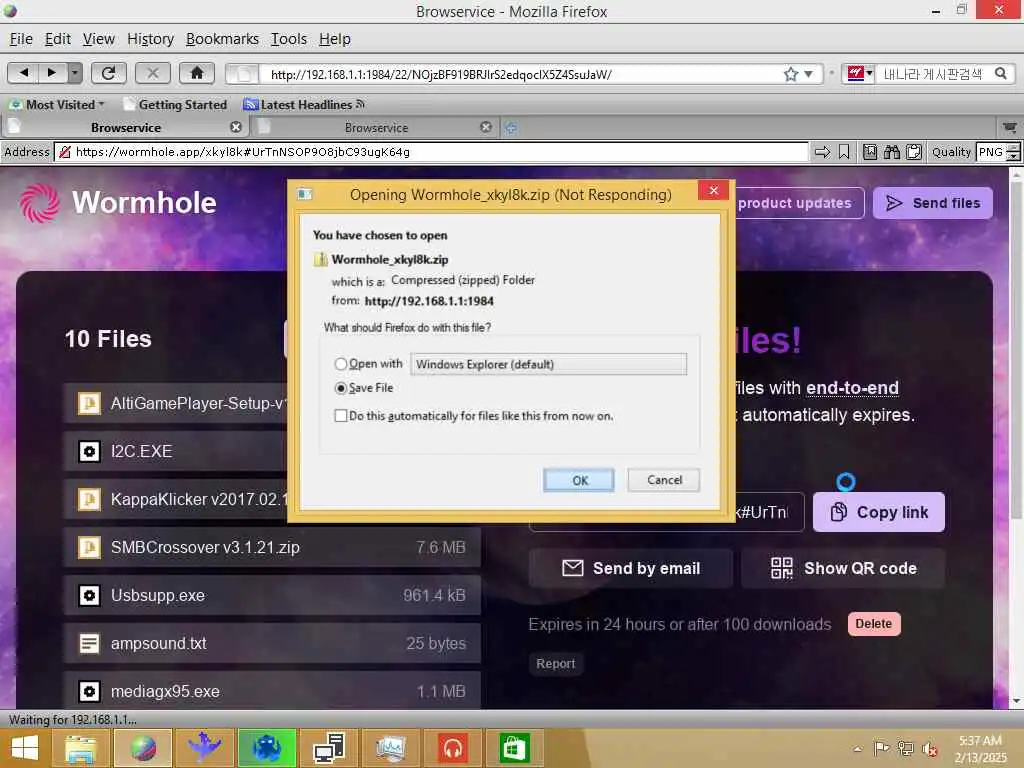
Task: Open the Most Visited bookmarks folder
Action: [x=57, y=104]
